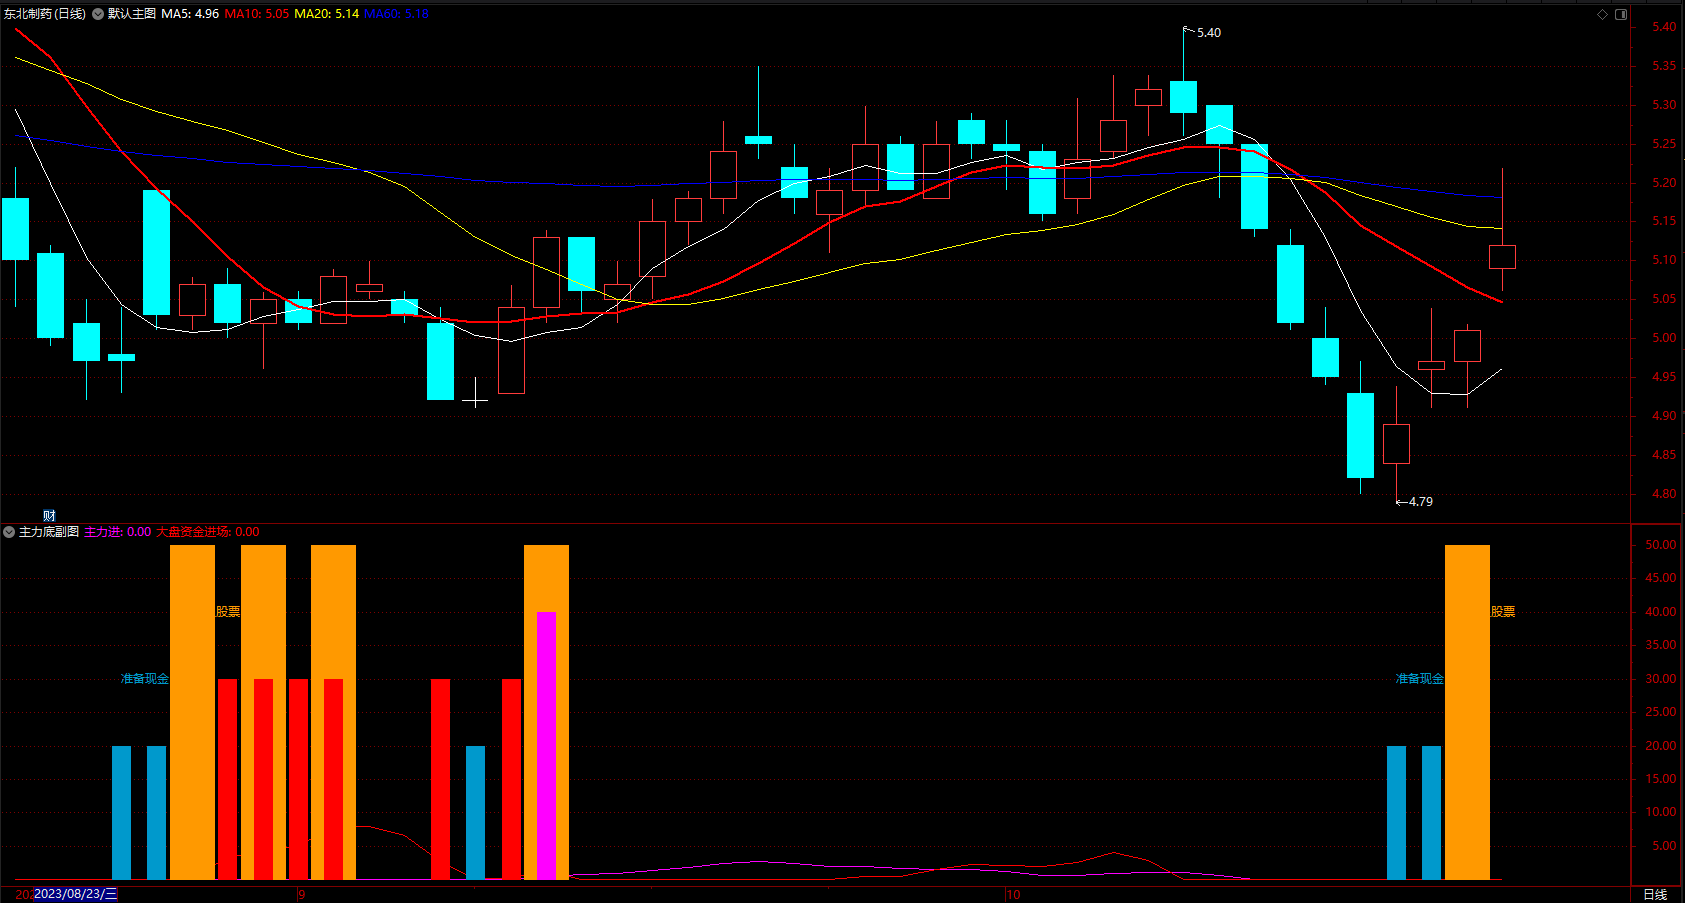The width and height of the screenshot is (1685, 903).
Task: Toggle the side panel layout icon
Action: pos(1621,14)
